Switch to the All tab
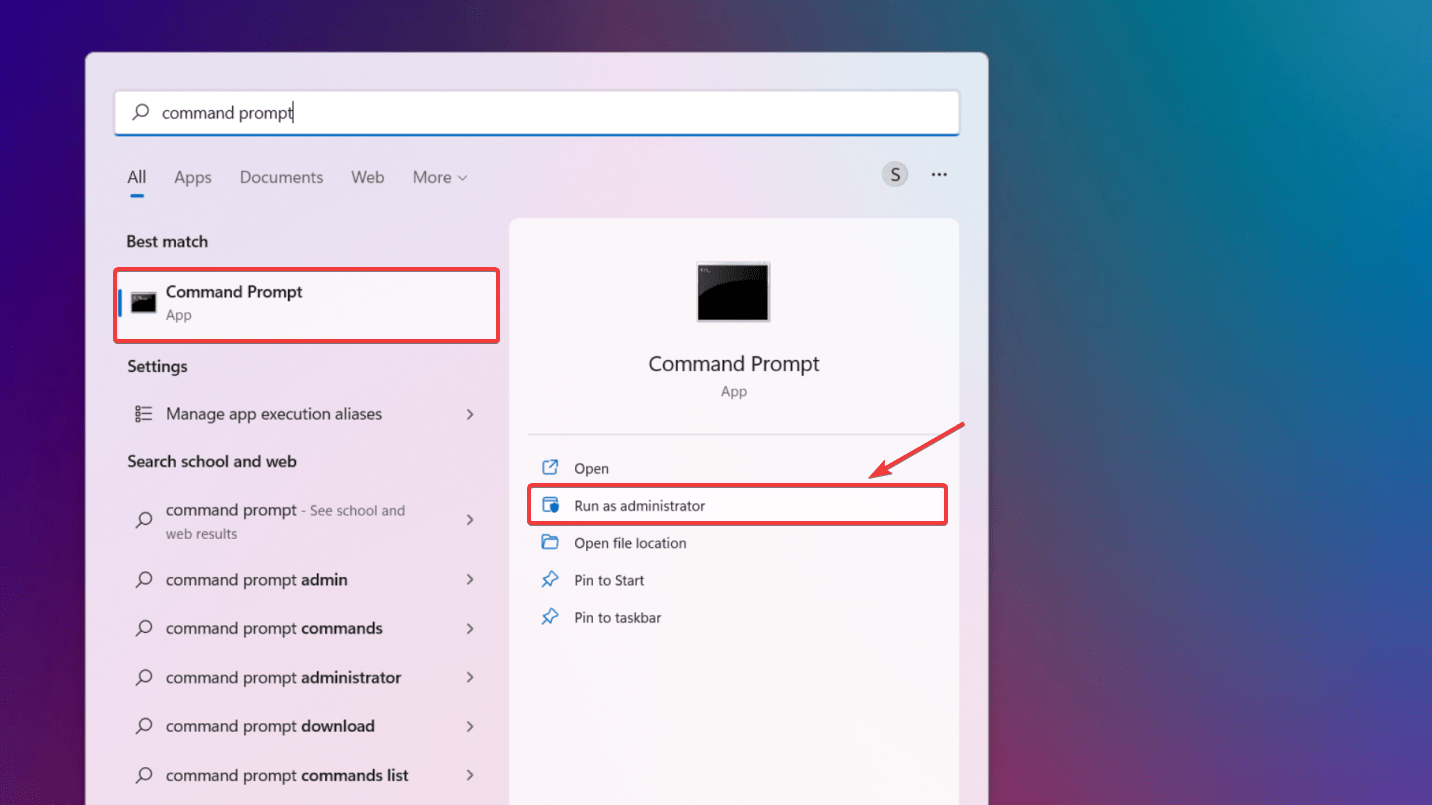 click(137, 177)
